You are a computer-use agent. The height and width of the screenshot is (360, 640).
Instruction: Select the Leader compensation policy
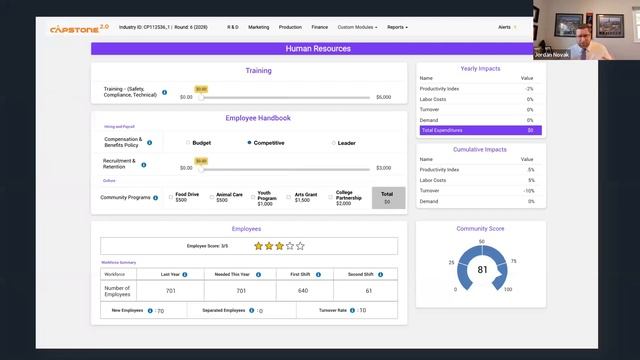(x=333, y=143)
